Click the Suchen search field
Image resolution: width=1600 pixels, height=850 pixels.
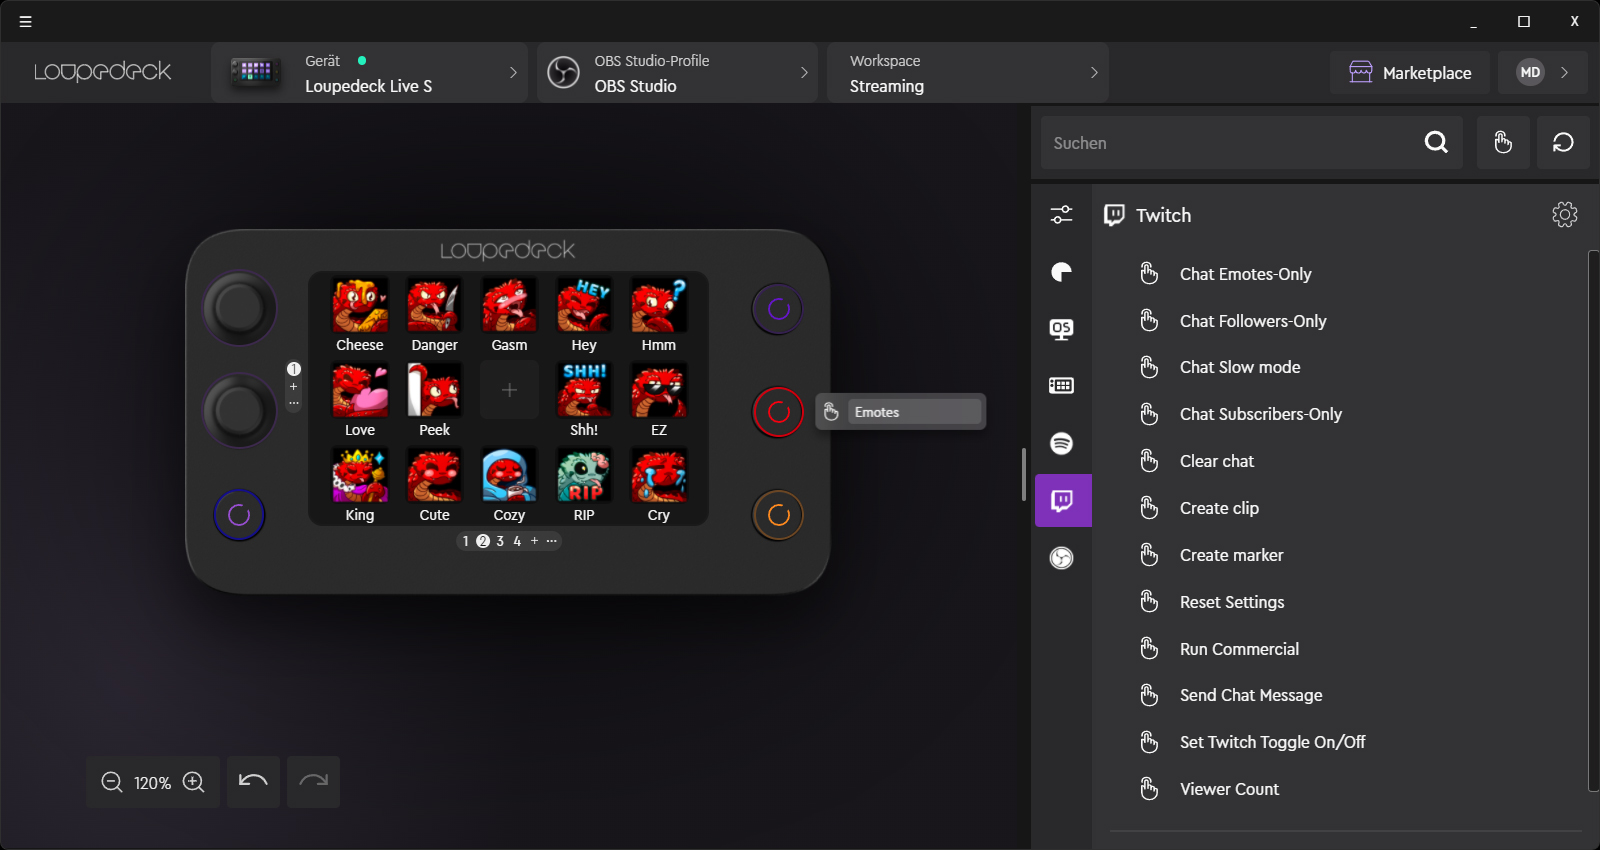[x=1230, y=143]
